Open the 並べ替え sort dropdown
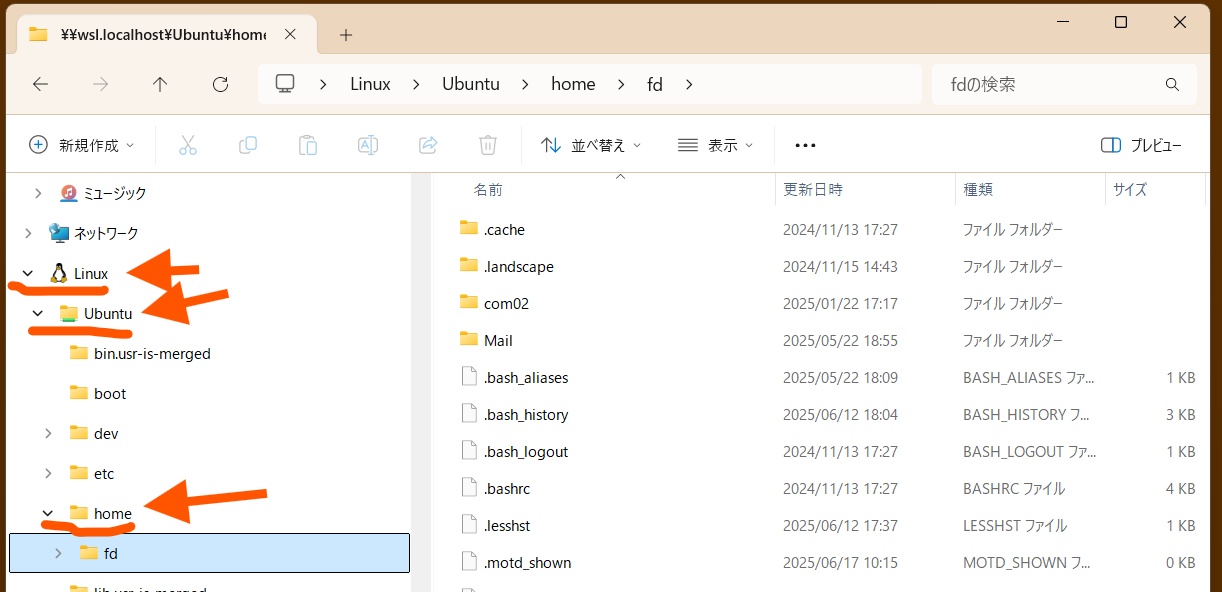The width and height of the screenshot is (1222, 592). click(591, 145)
